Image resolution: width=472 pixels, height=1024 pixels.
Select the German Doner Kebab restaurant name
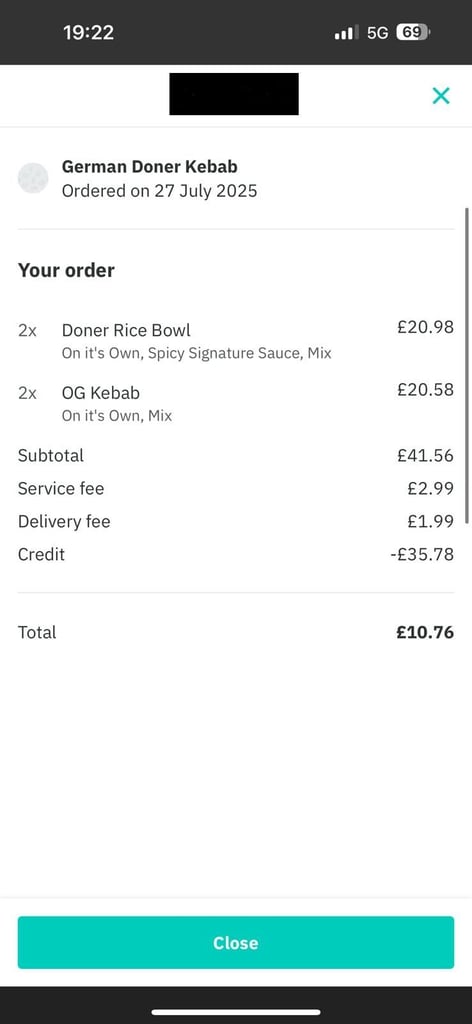(149, 167)
